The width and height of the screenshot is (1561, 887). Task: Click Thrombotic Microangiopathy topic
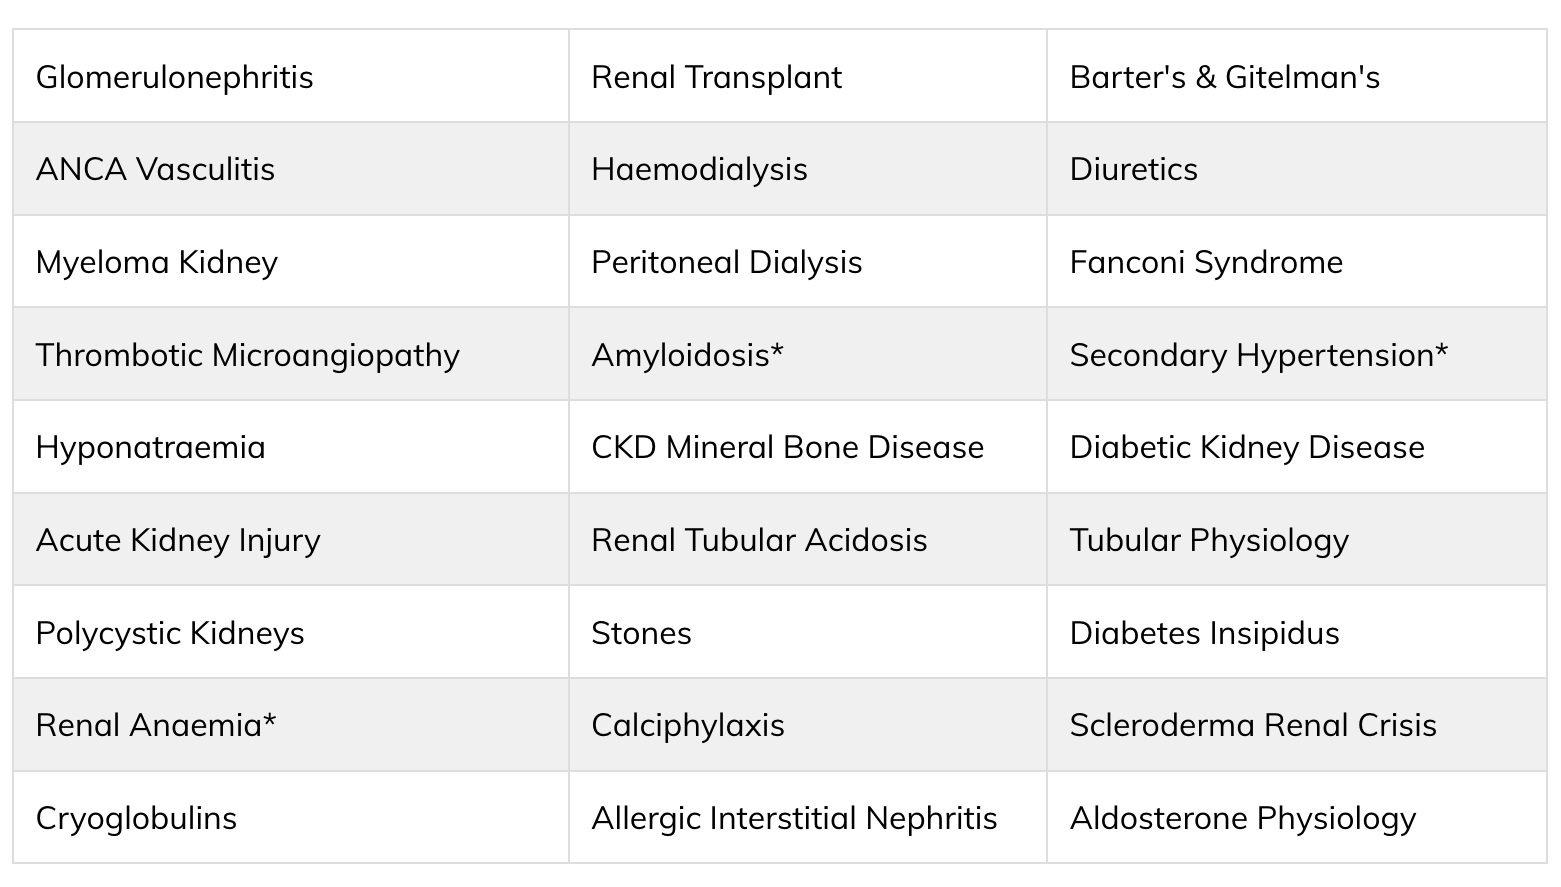click(x=247, y=355)
